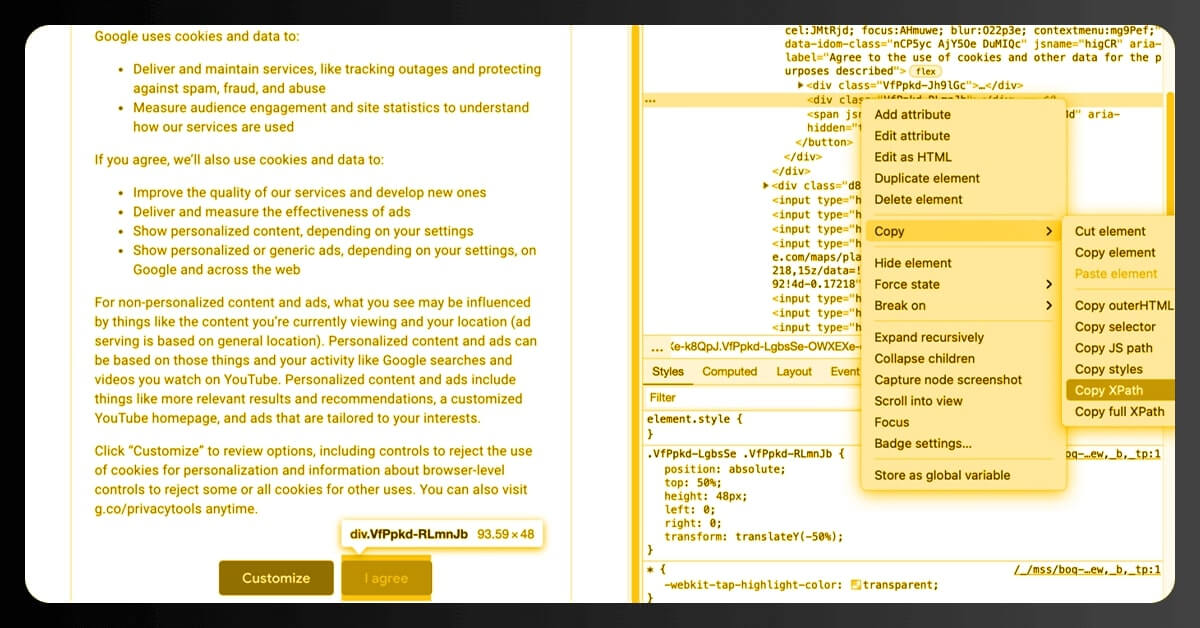
Task: Choose Copy element in the submenu
Action: click(x=1115, y=253)
